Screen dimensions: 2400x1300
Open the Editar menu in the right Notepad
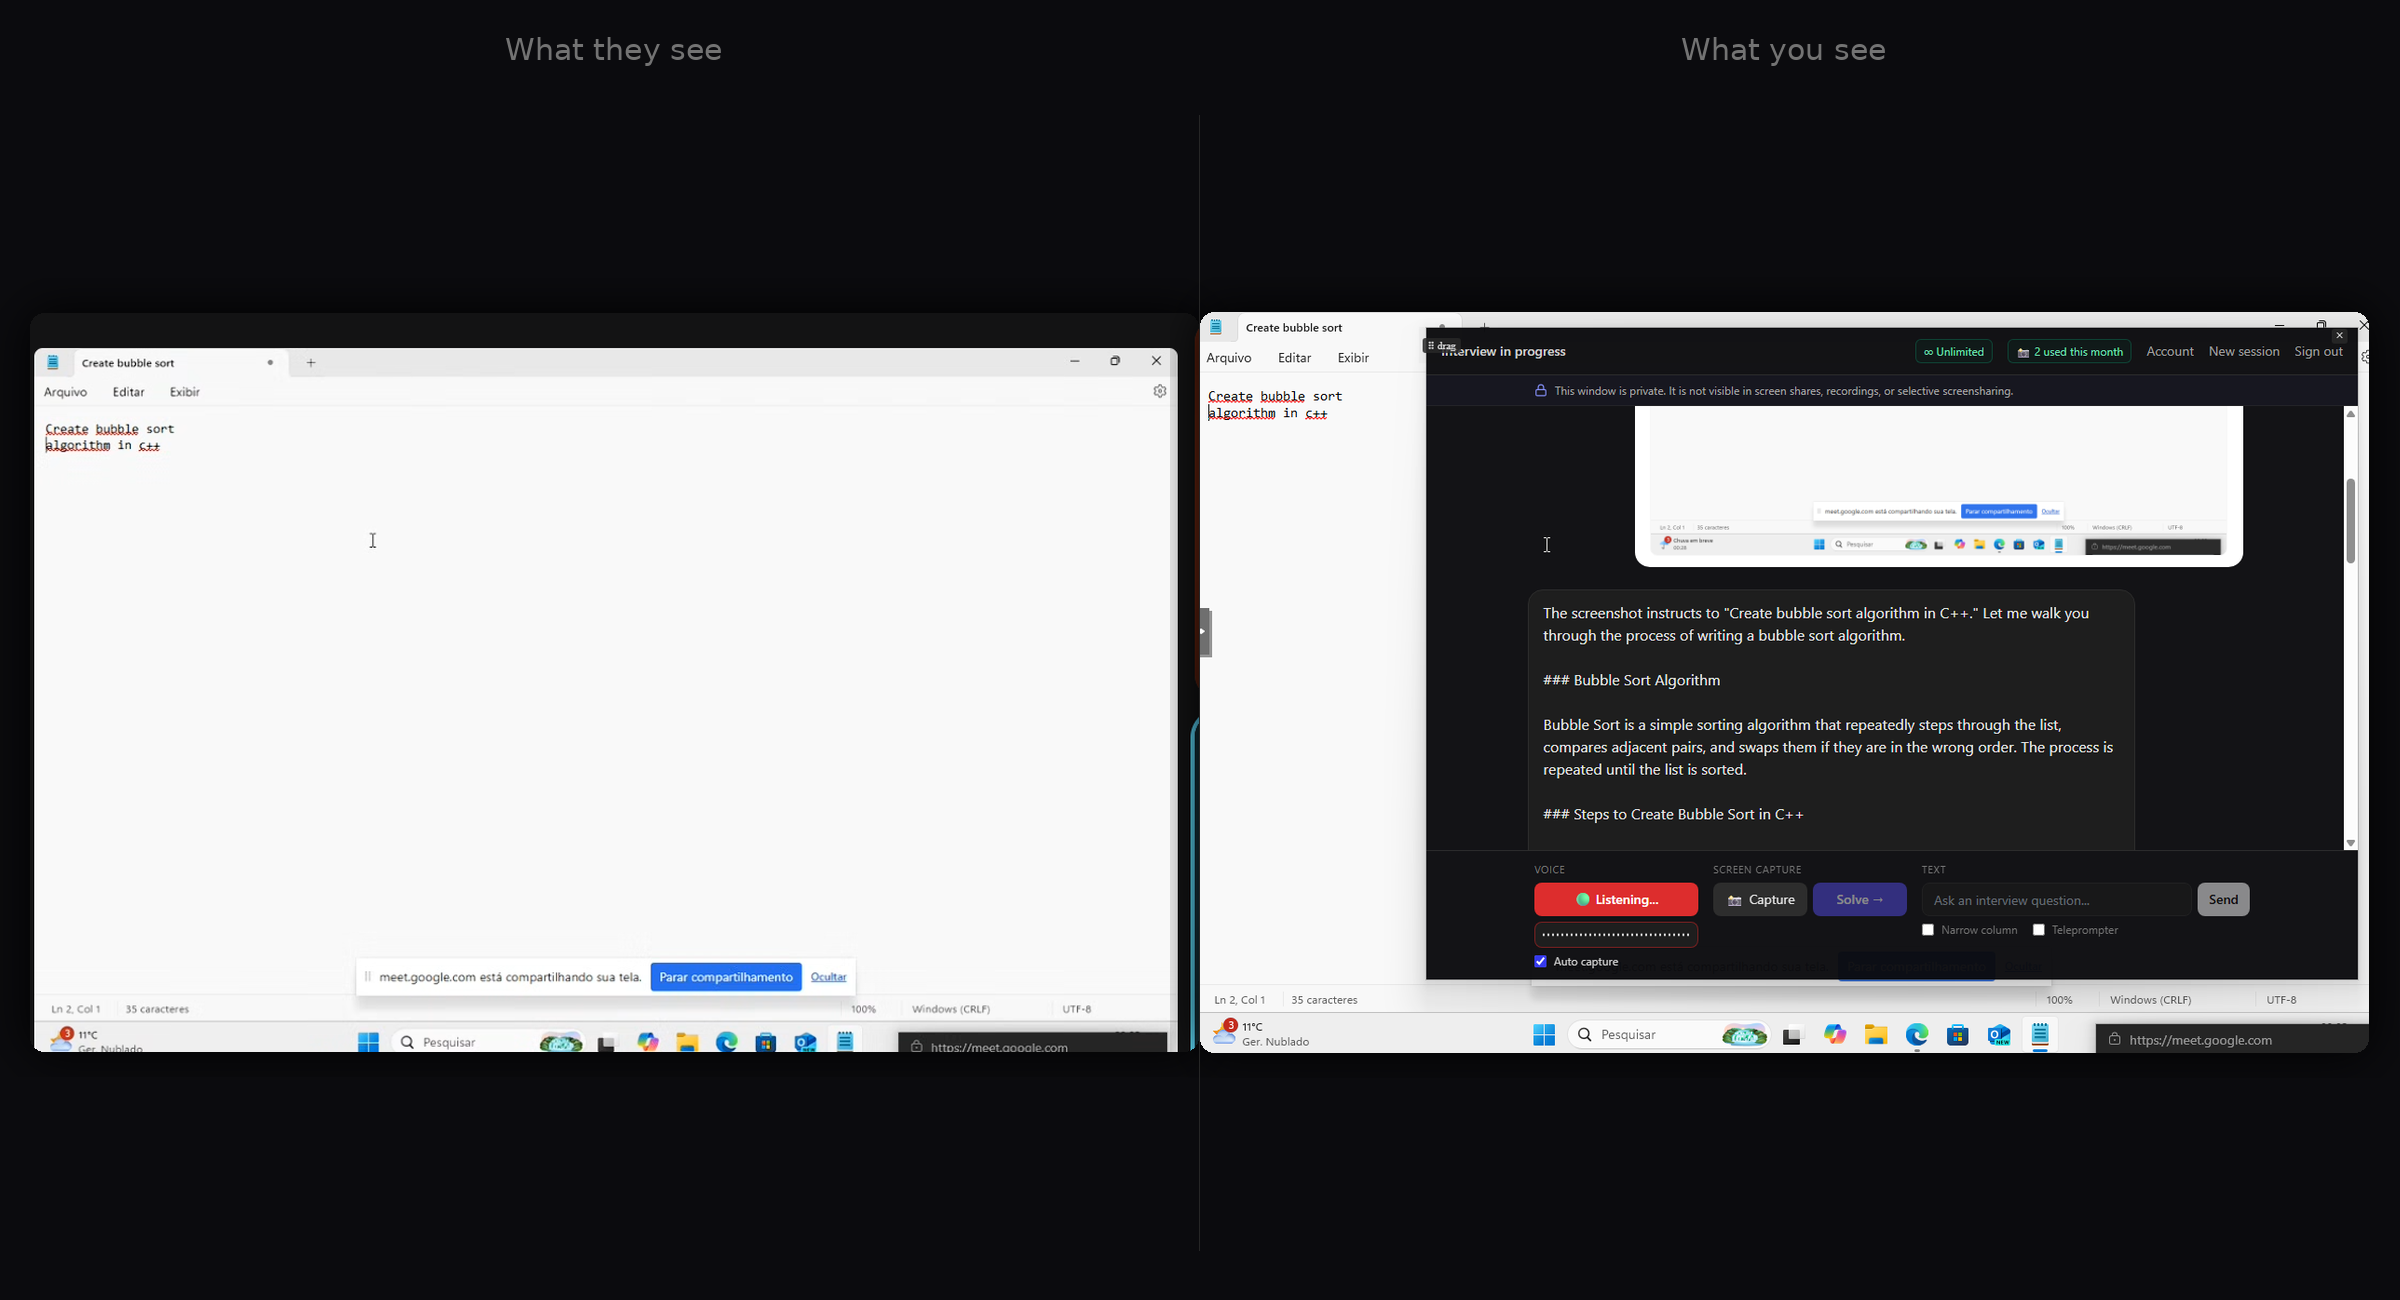click(x=1294, y=358)
